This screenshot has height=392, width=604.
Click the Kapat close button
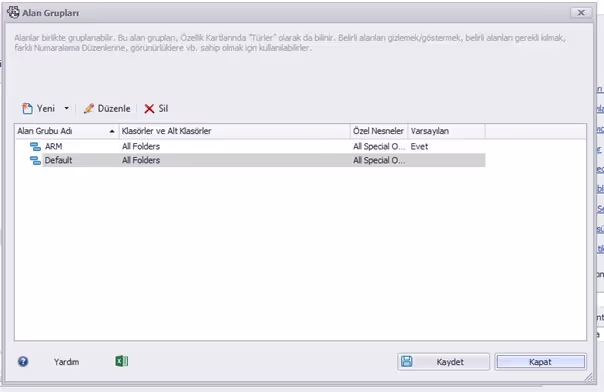tap(540, 362)
